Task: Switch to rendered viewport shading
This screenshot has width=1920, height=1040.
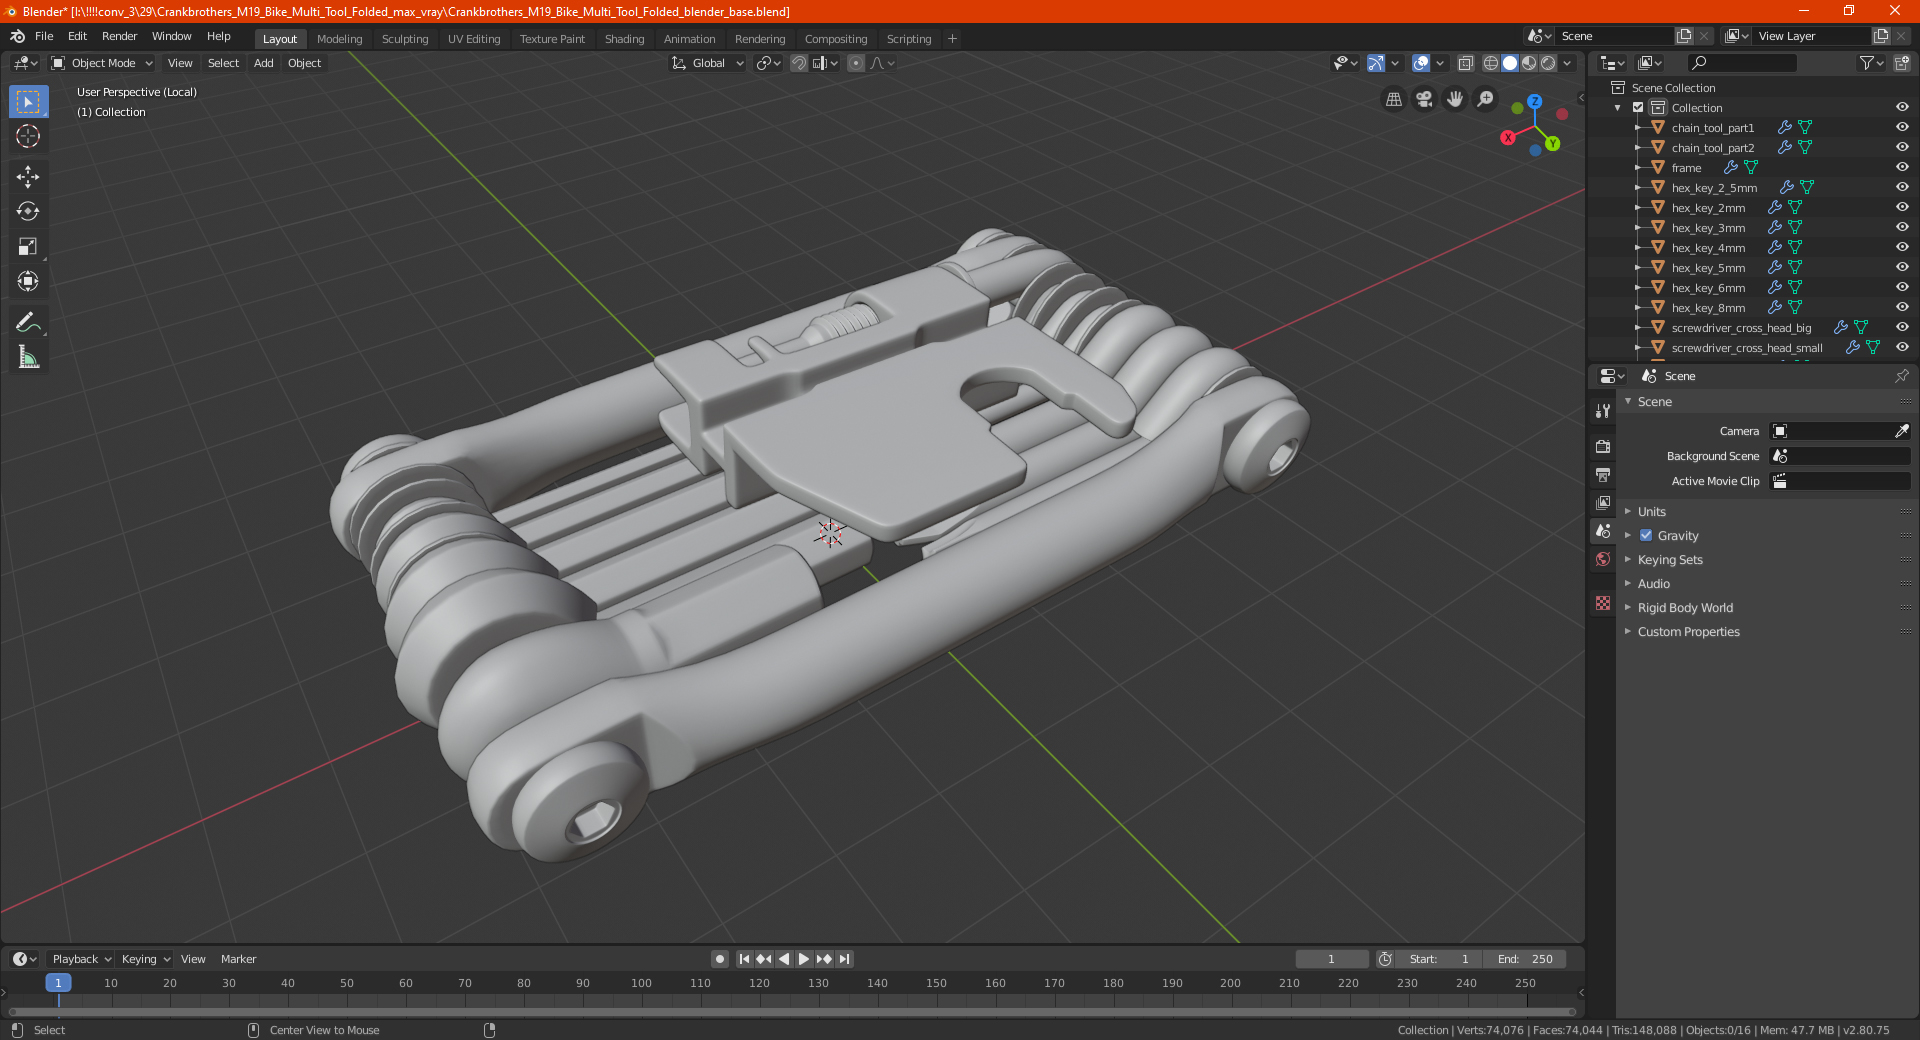Action: point(1548,63)
